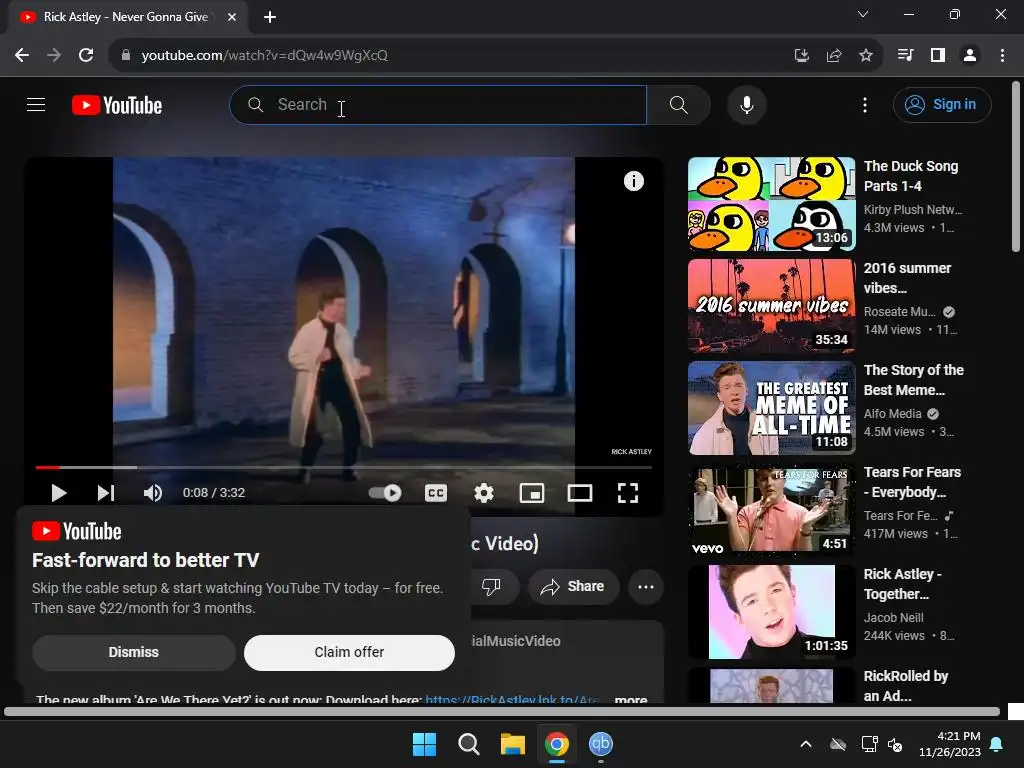Viewport: 1024px width, 768px height.
Task: Open the Tears For Fears video thumbnail
Action: (771, 509)
